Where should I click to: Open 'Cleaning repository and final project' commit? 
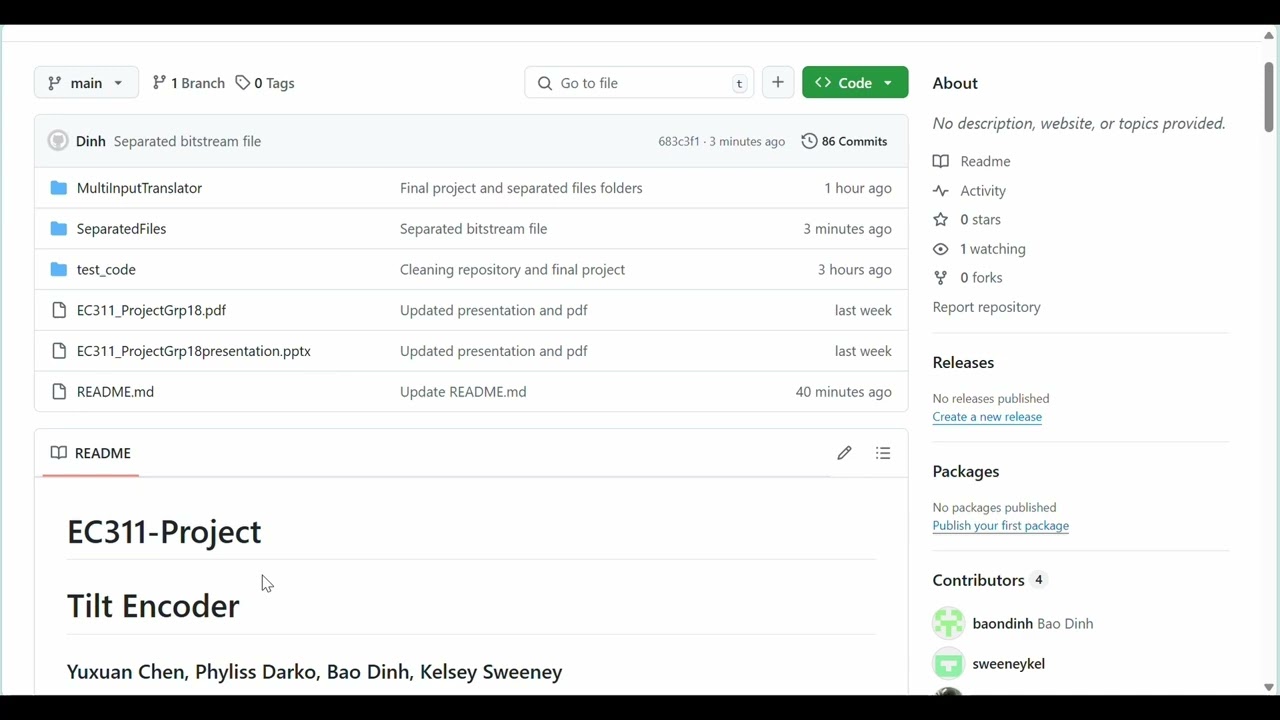coord(512,270)
